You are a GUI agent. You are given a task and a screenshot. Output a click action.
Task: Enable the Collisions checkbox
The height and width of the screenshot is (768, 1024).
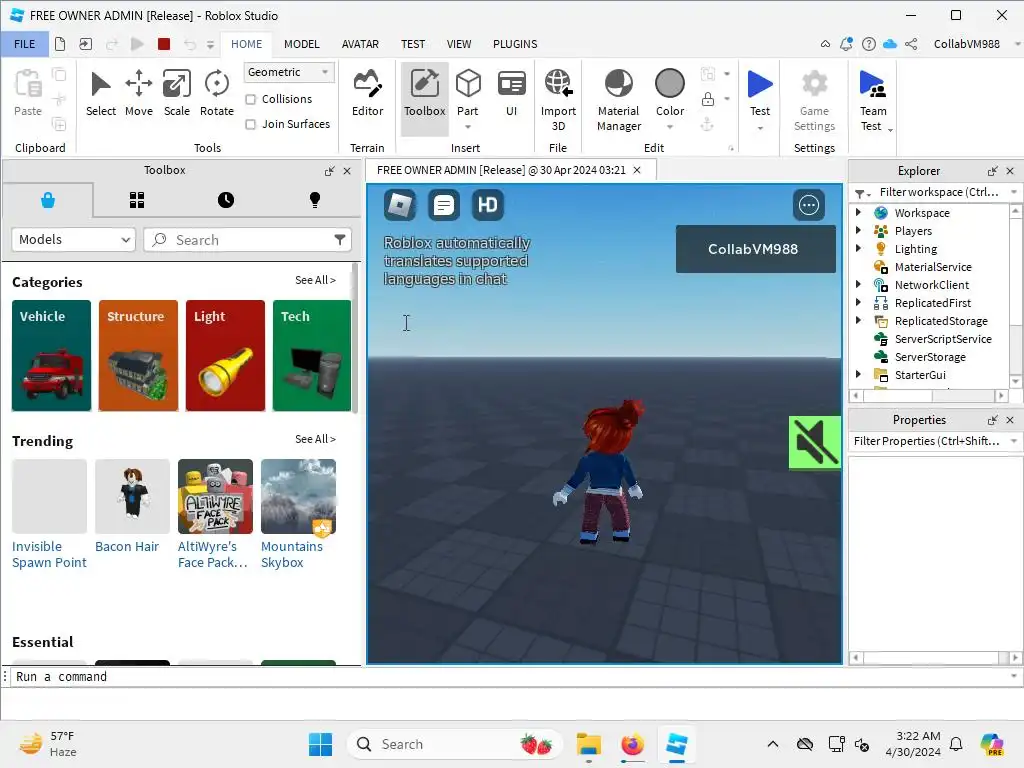coord(251,99)
